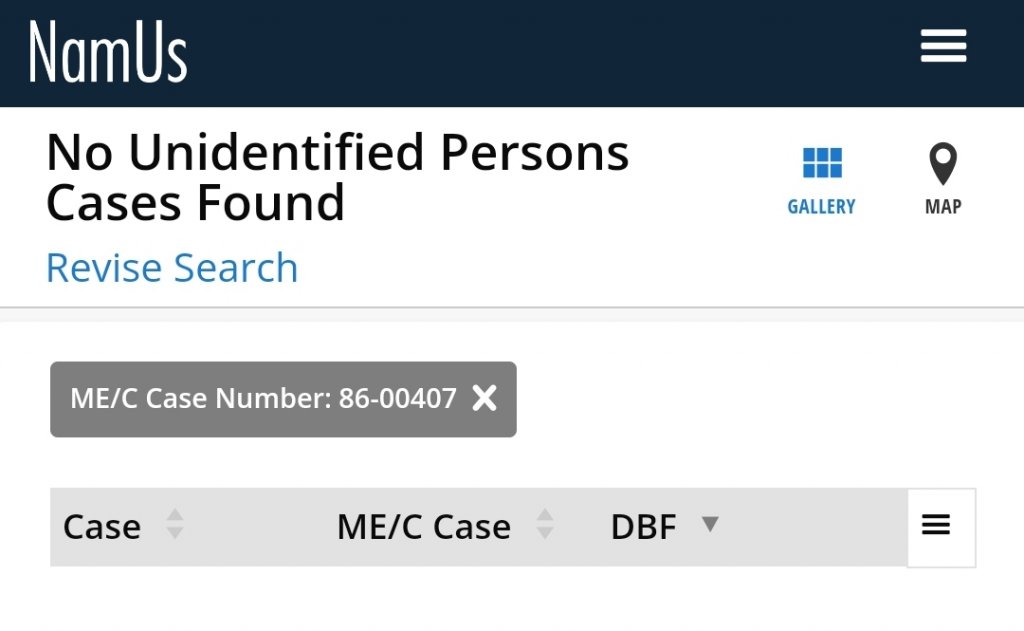Click the 'No Unidentified Persons Cases Found' heading
Image resolution: width=1024 pixels, height=631 pixels.
pos(337,178)
